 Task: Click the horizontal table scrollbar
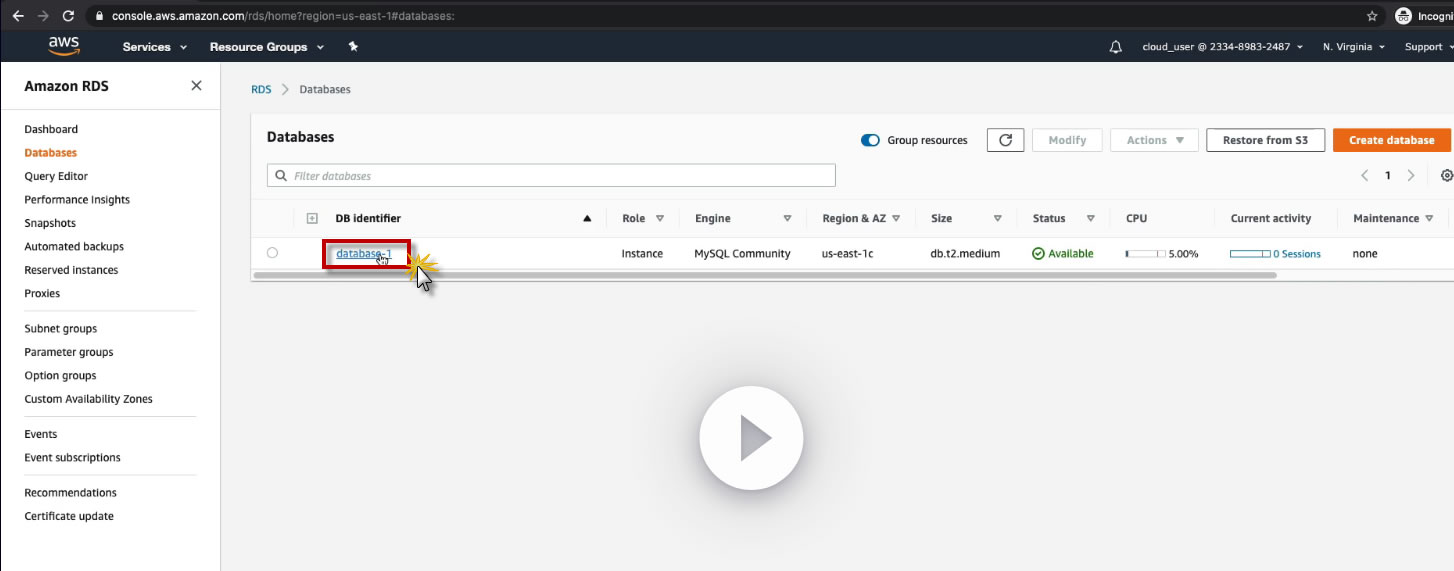click(x=765, y=275)
